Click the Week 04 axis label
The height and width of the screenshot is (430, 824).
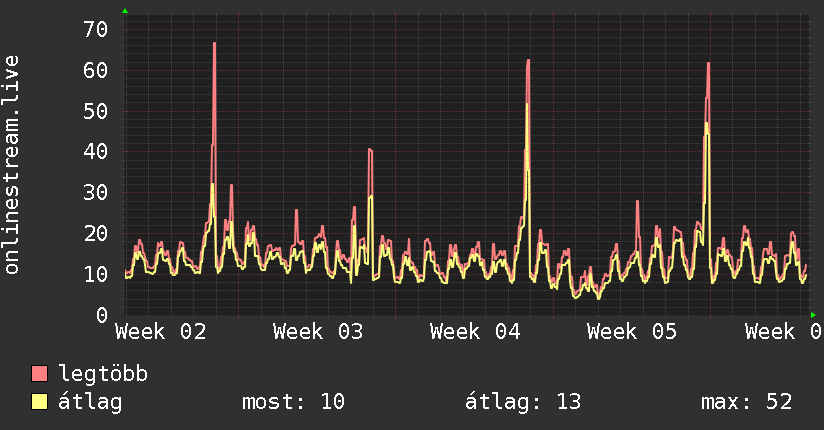[x=475, y=332]
